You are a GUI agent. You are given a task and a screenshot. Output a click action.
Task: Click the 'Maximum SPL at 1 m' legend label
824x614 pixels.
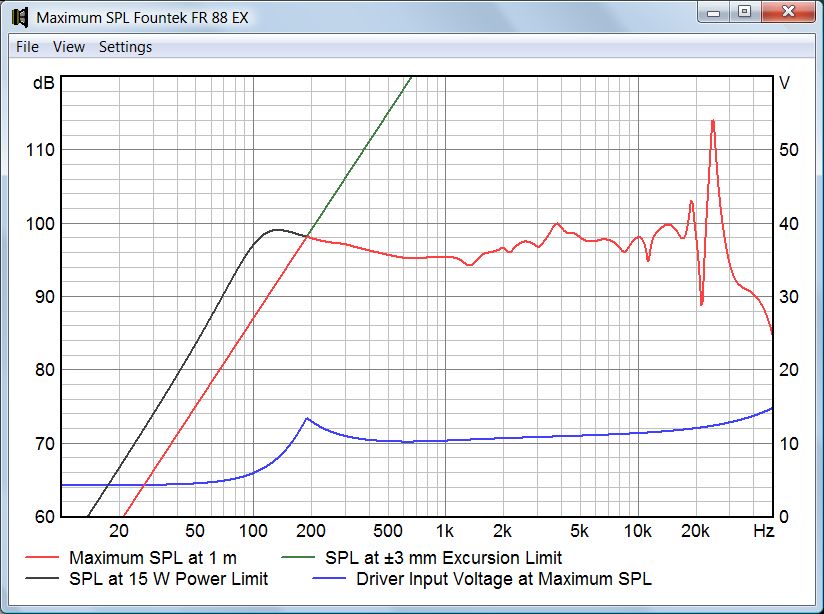tap(153, 557)
